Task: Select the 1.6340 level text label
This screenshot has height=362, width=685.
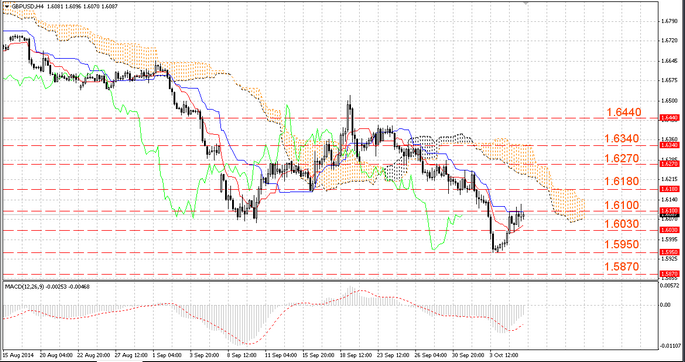Action: (x=622, y=139)
